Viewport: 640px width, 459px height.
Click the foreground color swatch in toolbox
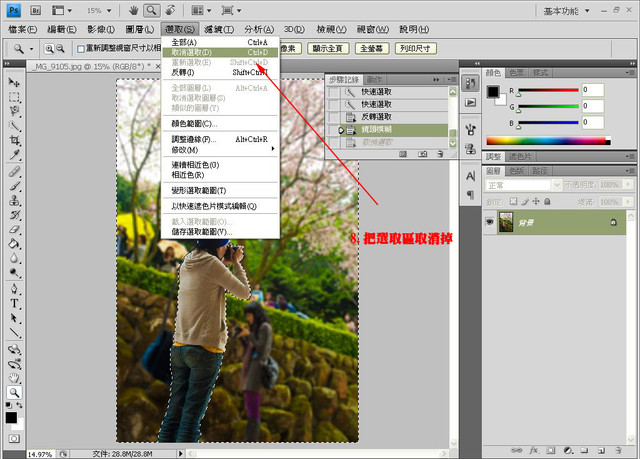(11, 417)
